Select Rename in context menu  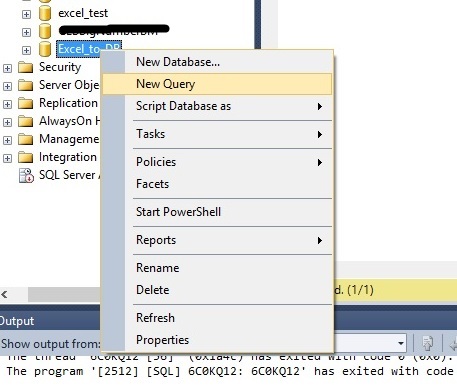(x=217, y=268)
